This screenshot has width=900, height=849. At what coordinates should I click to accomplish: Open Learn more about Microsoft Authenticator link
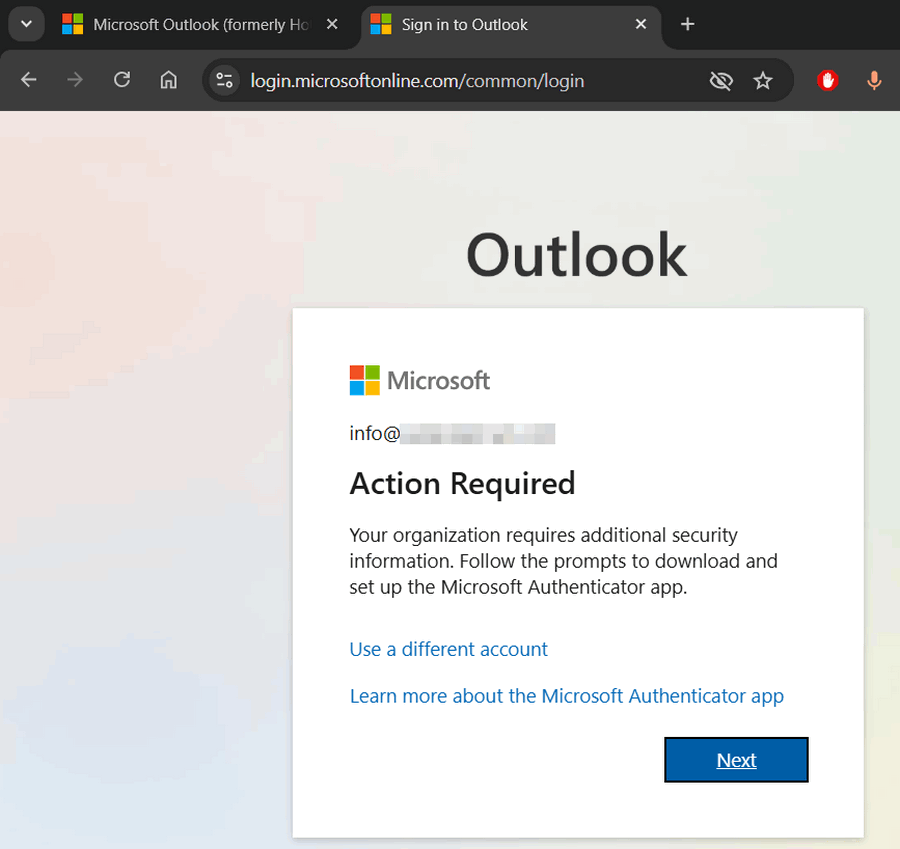pyautogui.click(x=566, y=696)
